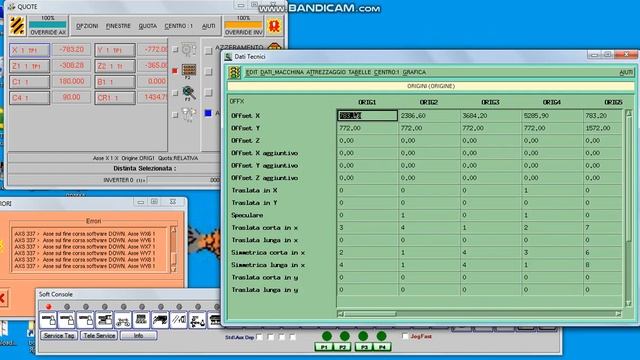
Task: Toggle the red checkbox beside the F2 icon
Action: point(175,71)
